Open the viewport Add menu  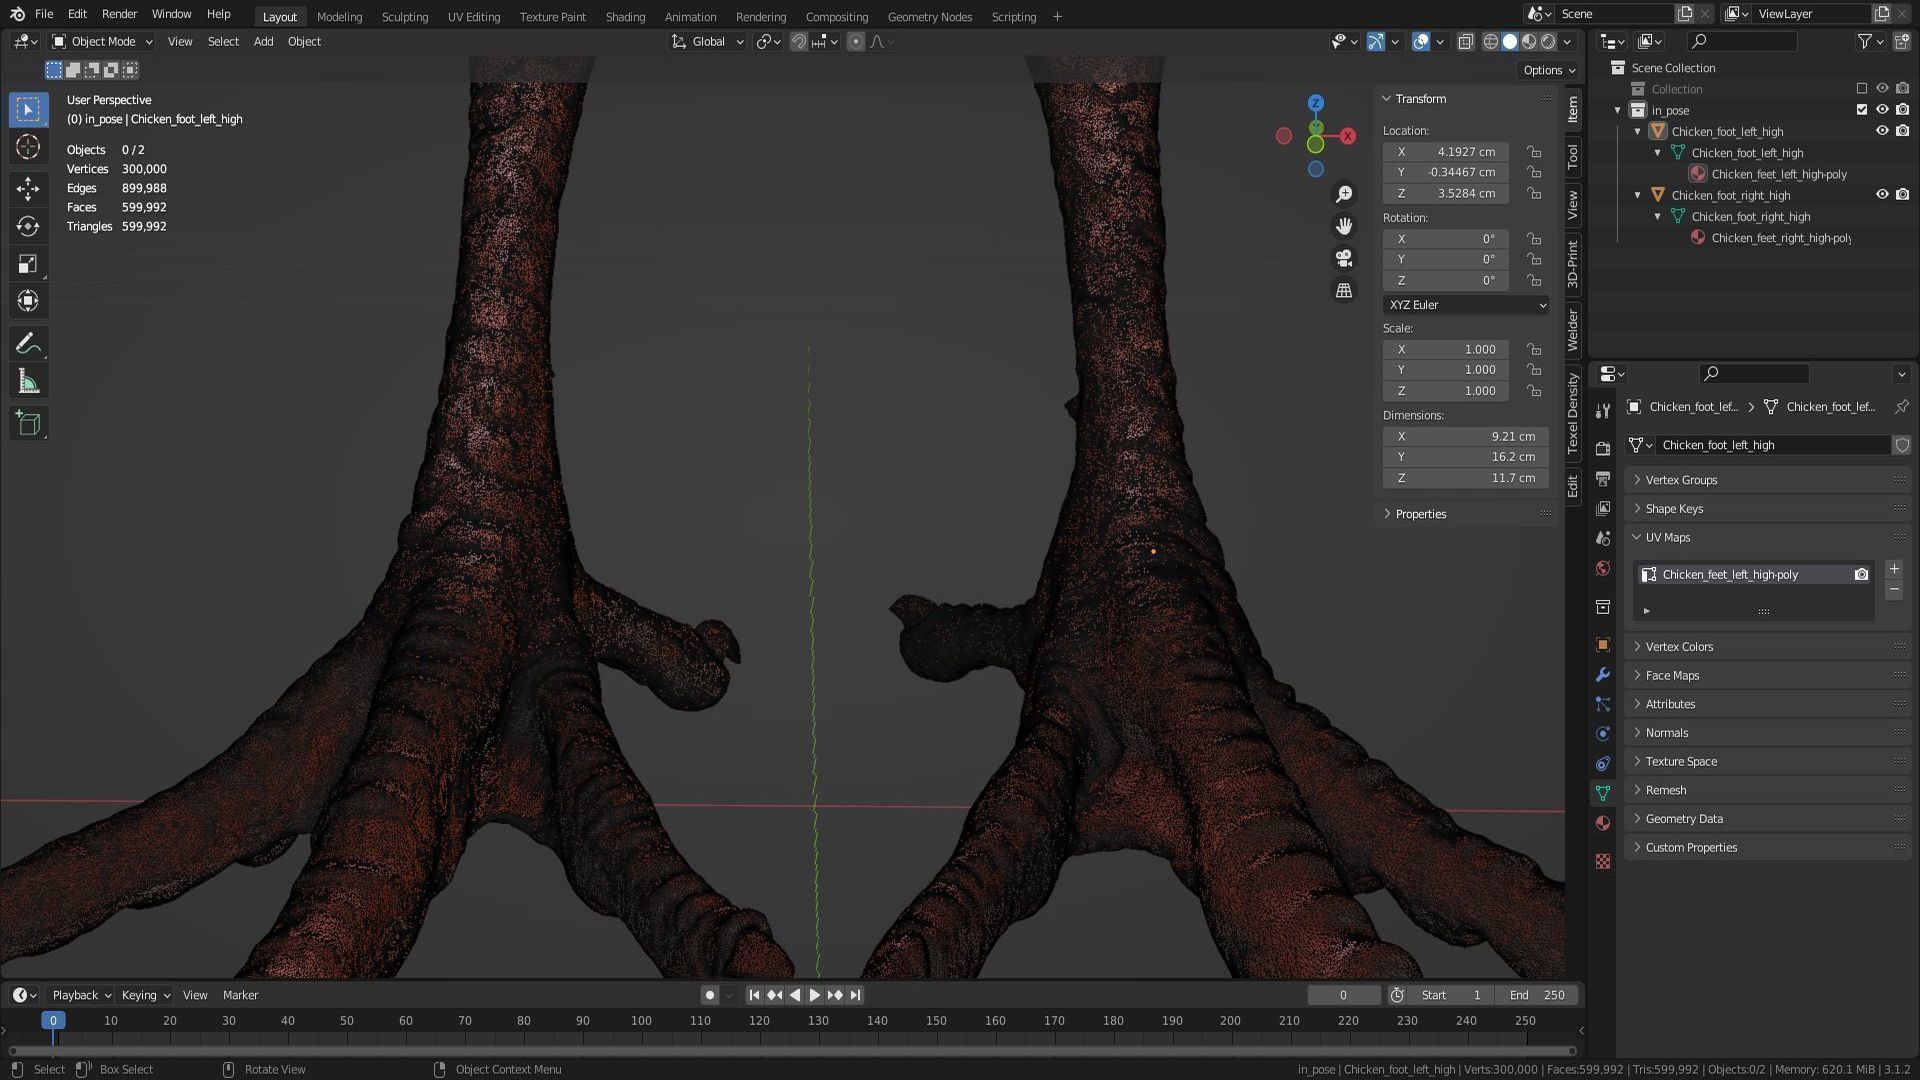pyautogui.click(x=263, y=41)
